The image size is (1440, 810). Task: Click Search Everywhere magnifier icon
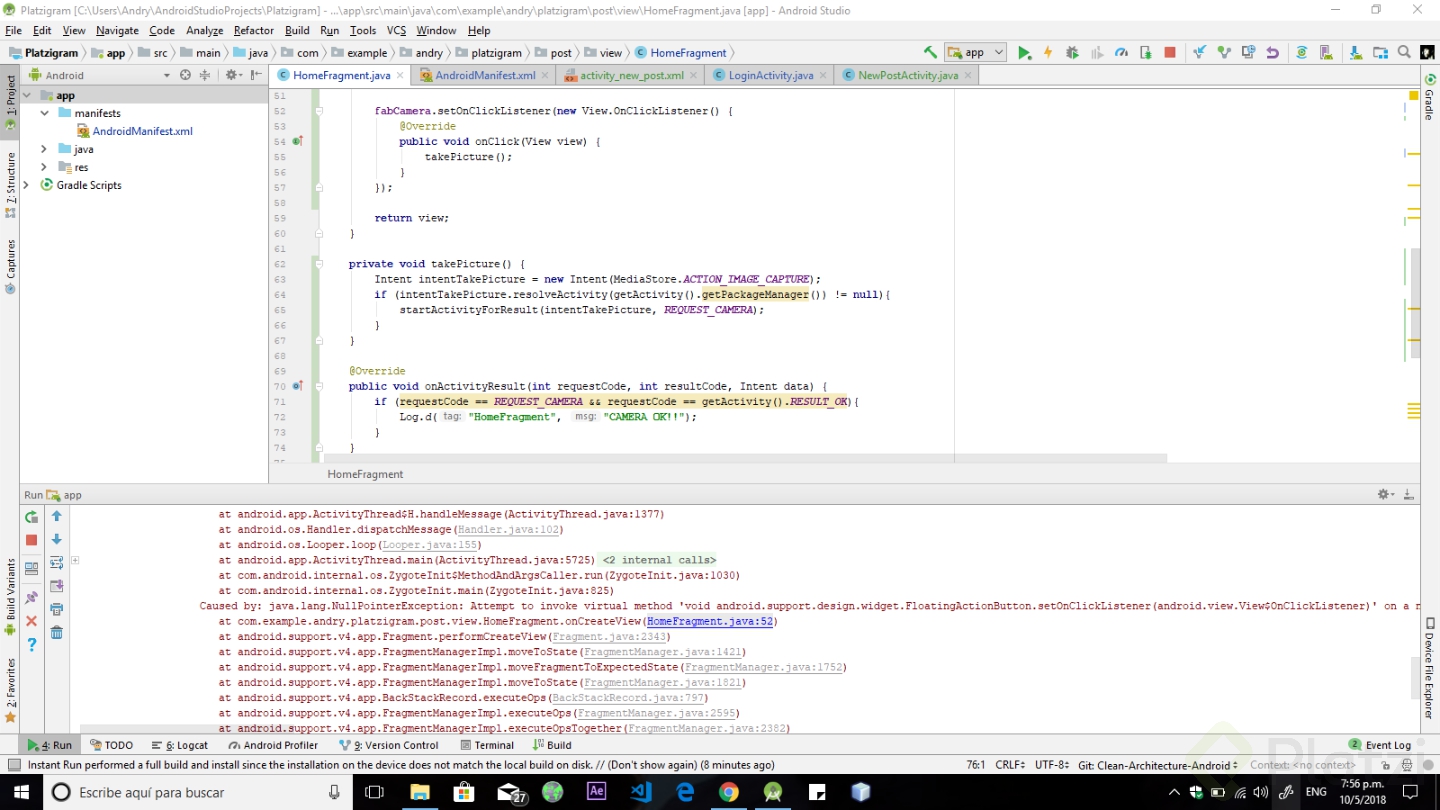point(1404,53)
